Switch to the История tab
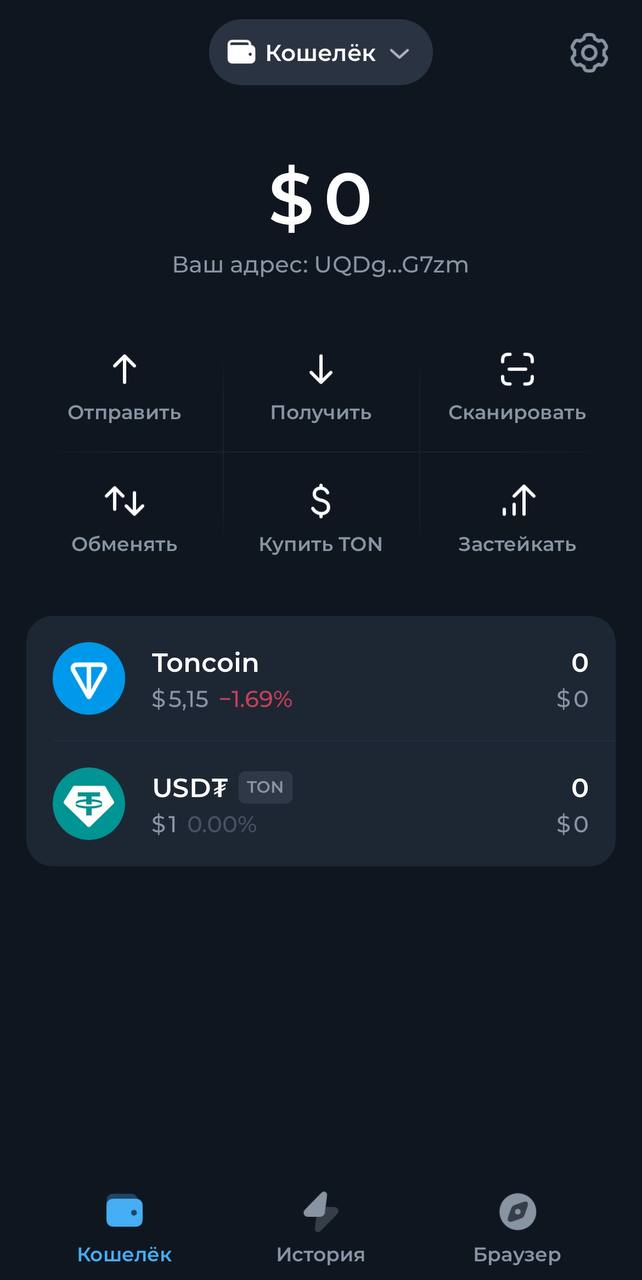Viewport: 642px width, 1280px height. coord(320,1225)
